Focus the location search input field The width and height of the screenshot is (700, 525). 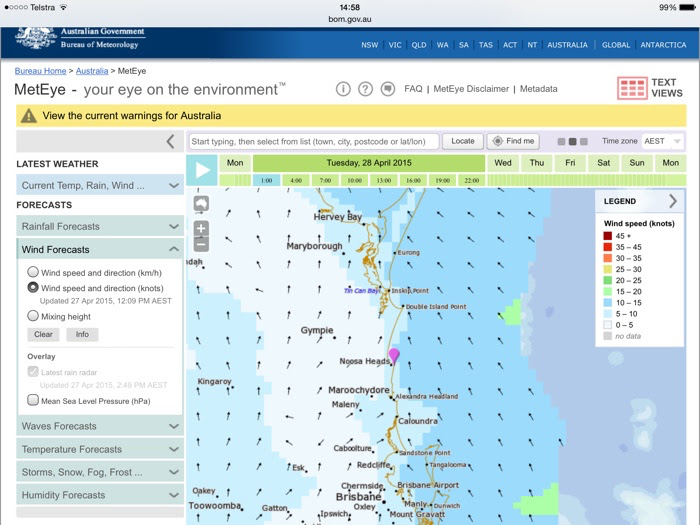coord(313,142)
